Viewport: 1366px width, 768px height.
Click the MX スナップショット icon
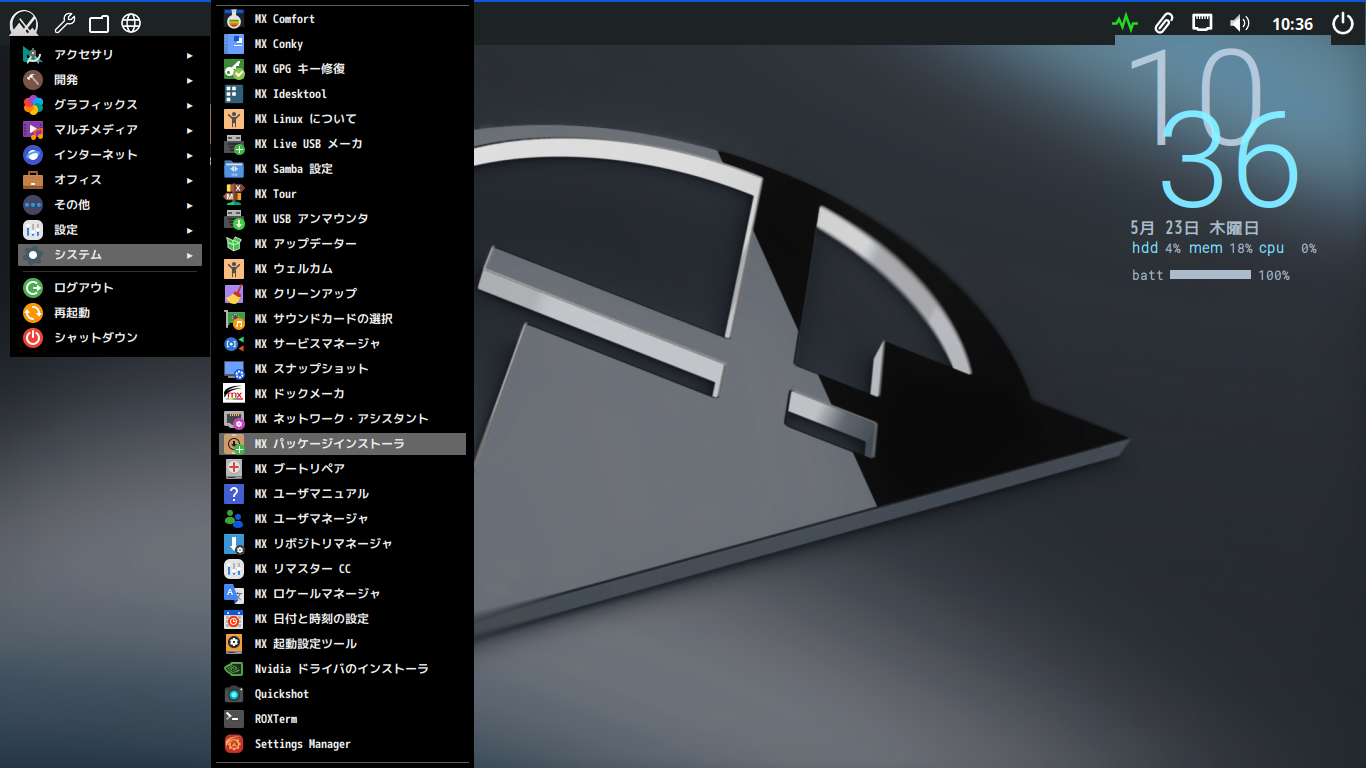(234, 369)
